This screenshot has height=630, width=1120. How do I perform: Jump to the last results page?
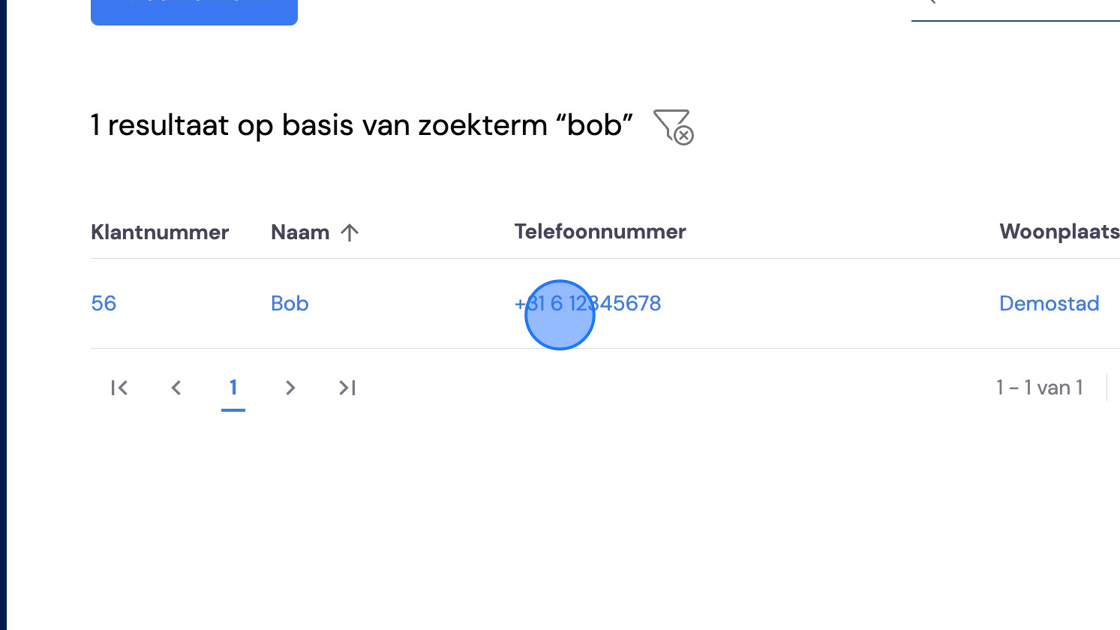[347, 388]
